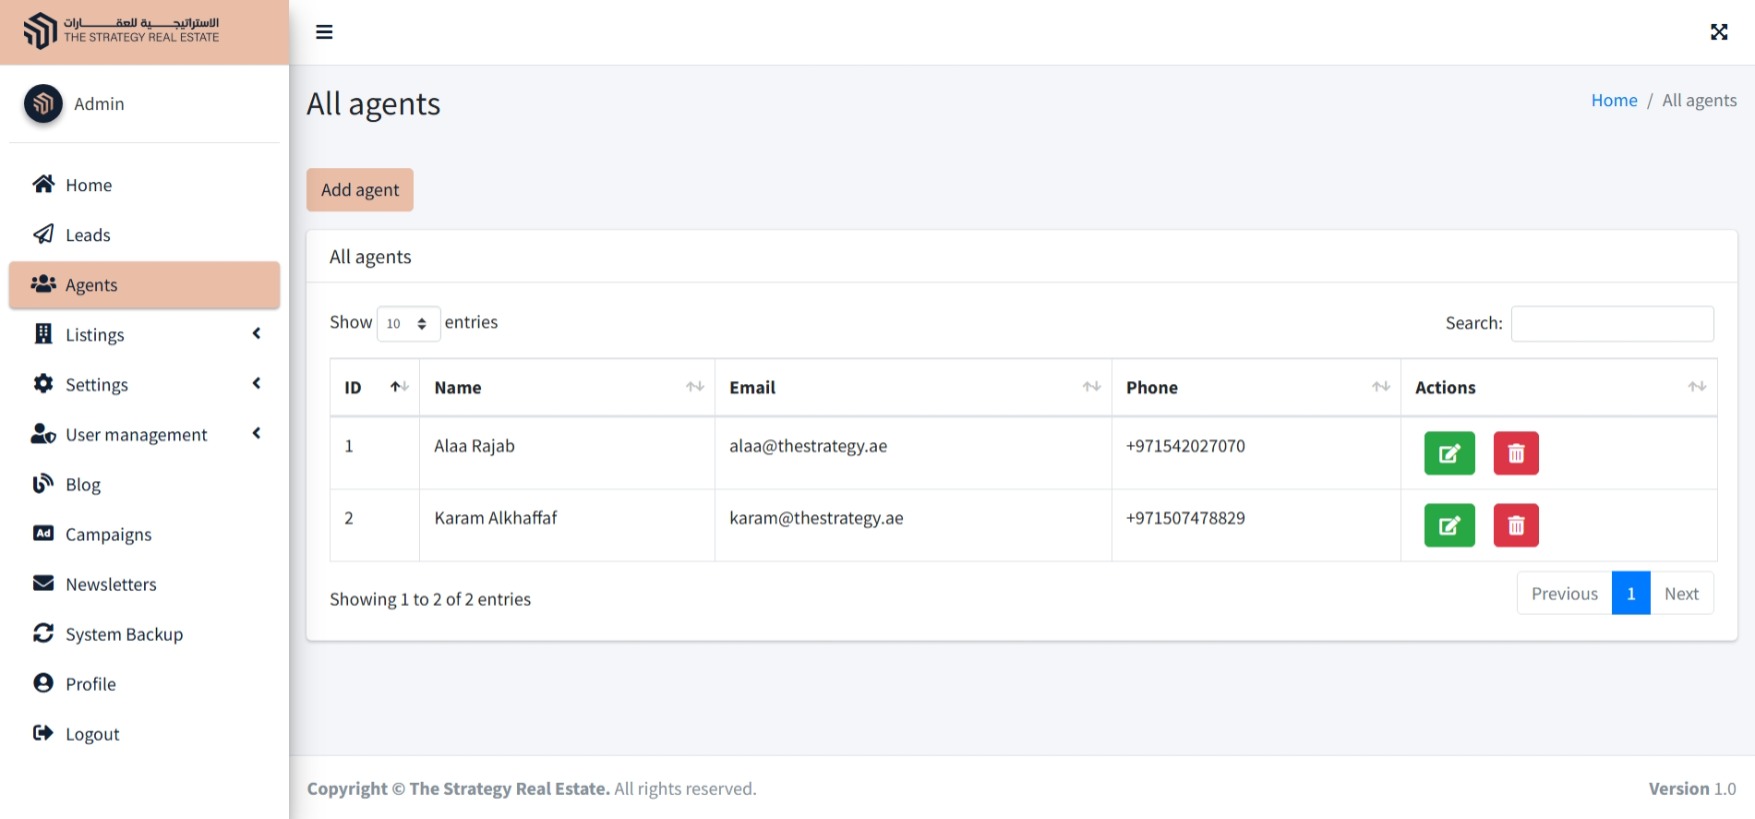Edit agent Alaa Rajab with green icon
1755x819 pixels.
pos(1449,454)
